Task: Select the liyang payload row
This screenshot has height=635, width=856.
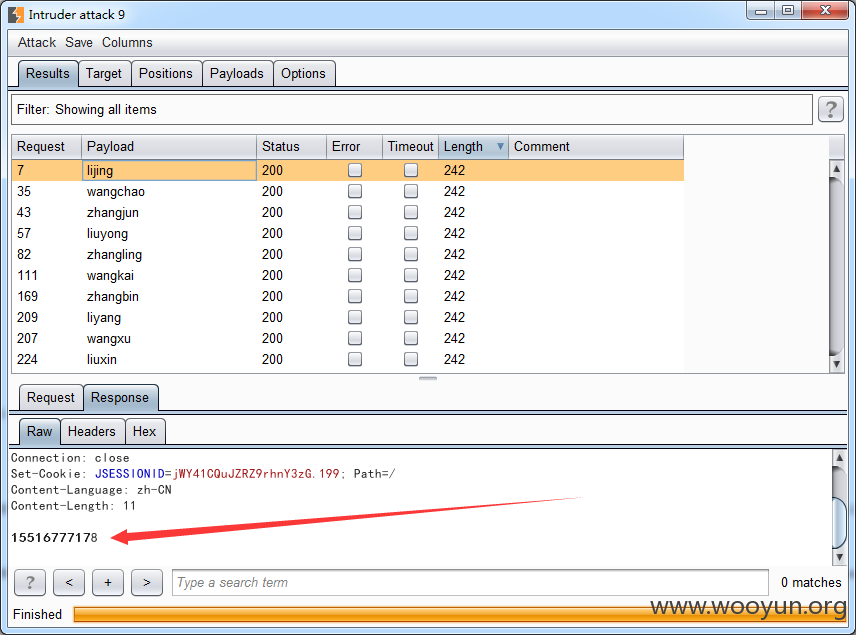Action: pos(348,317)
